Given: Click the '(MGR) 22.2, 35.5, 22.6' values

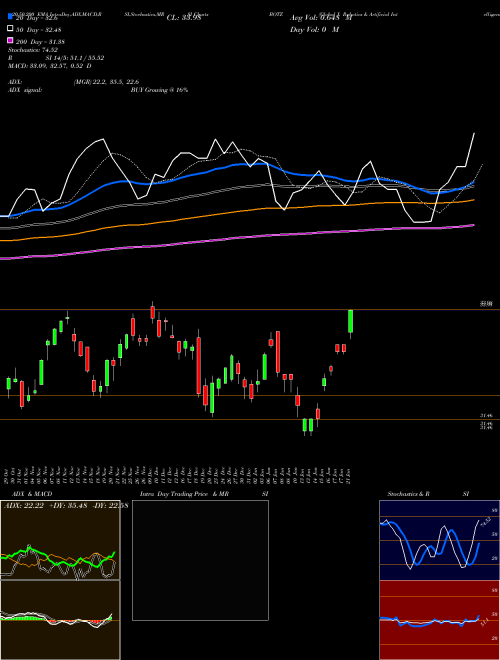Looking at the screenshot, I should click(x=106, y=82).
